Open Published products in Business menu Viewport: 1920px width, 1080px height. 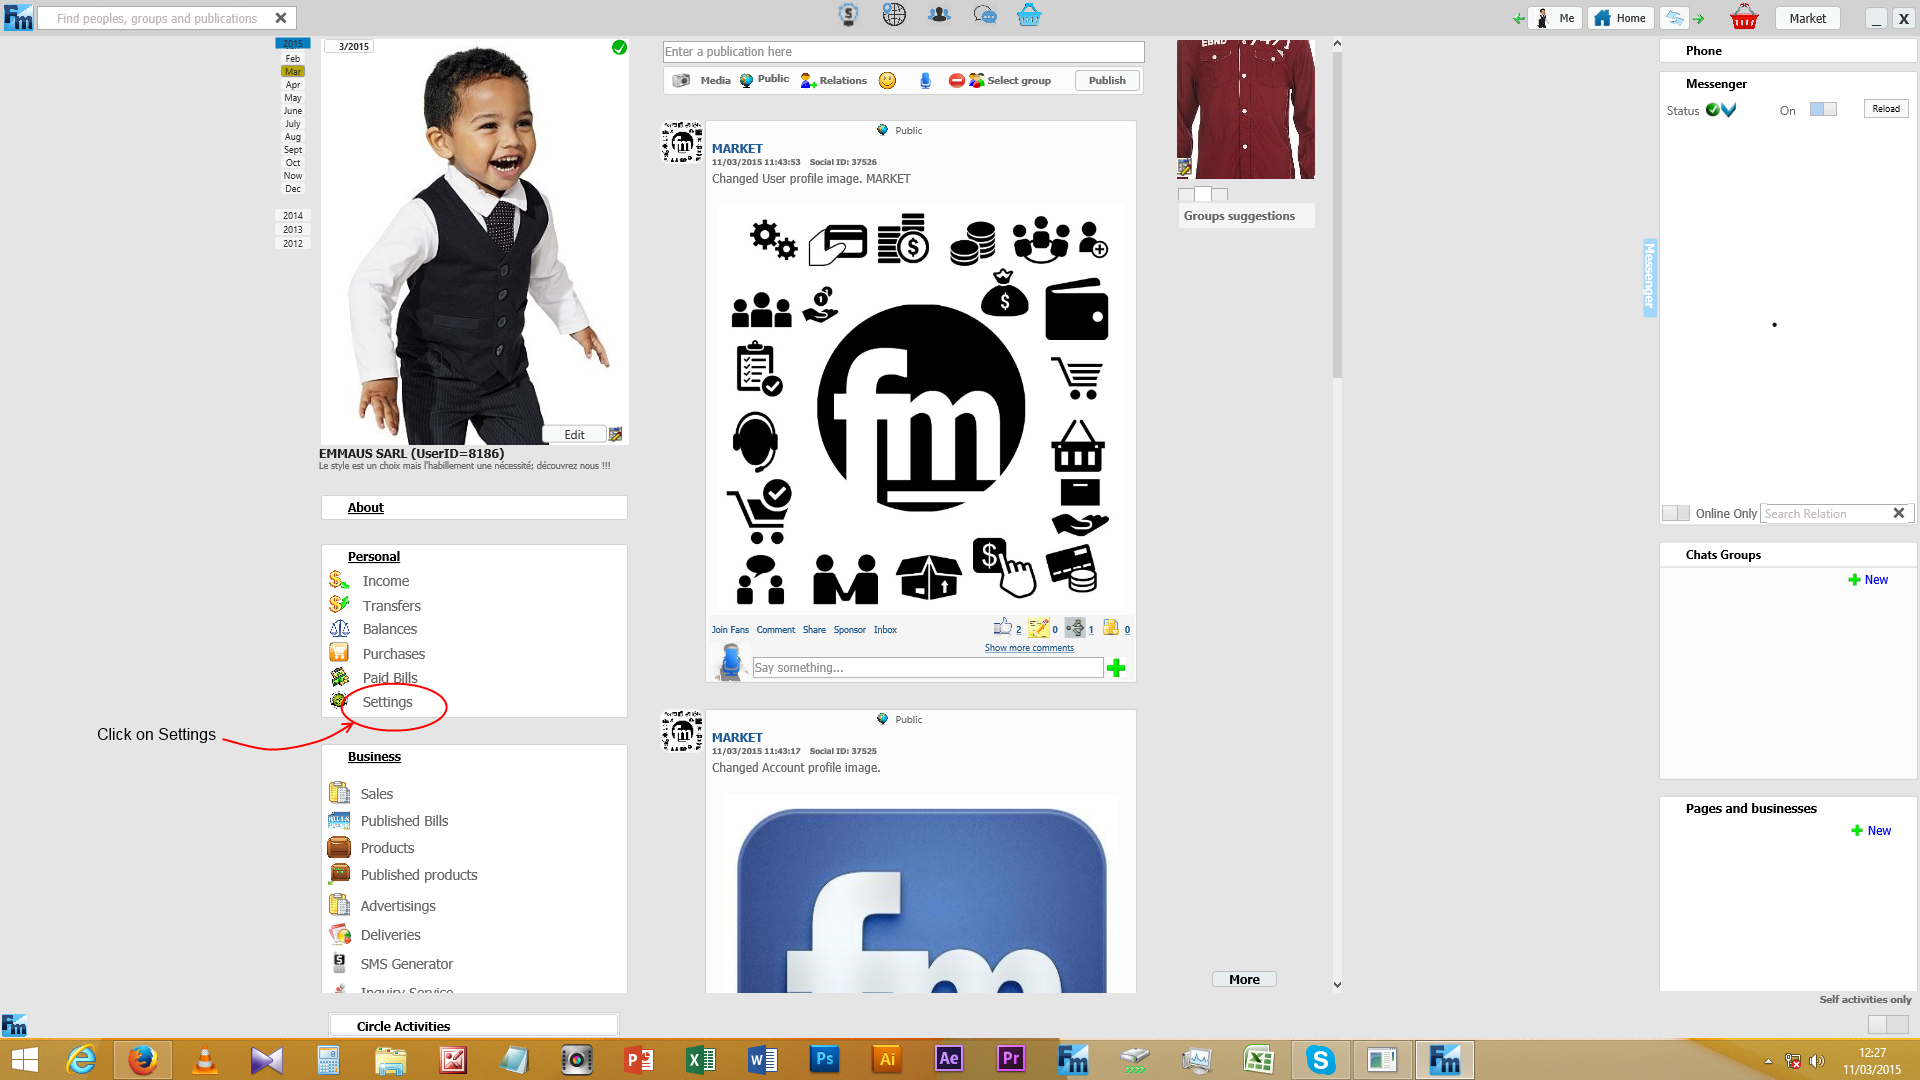[419, 875]
